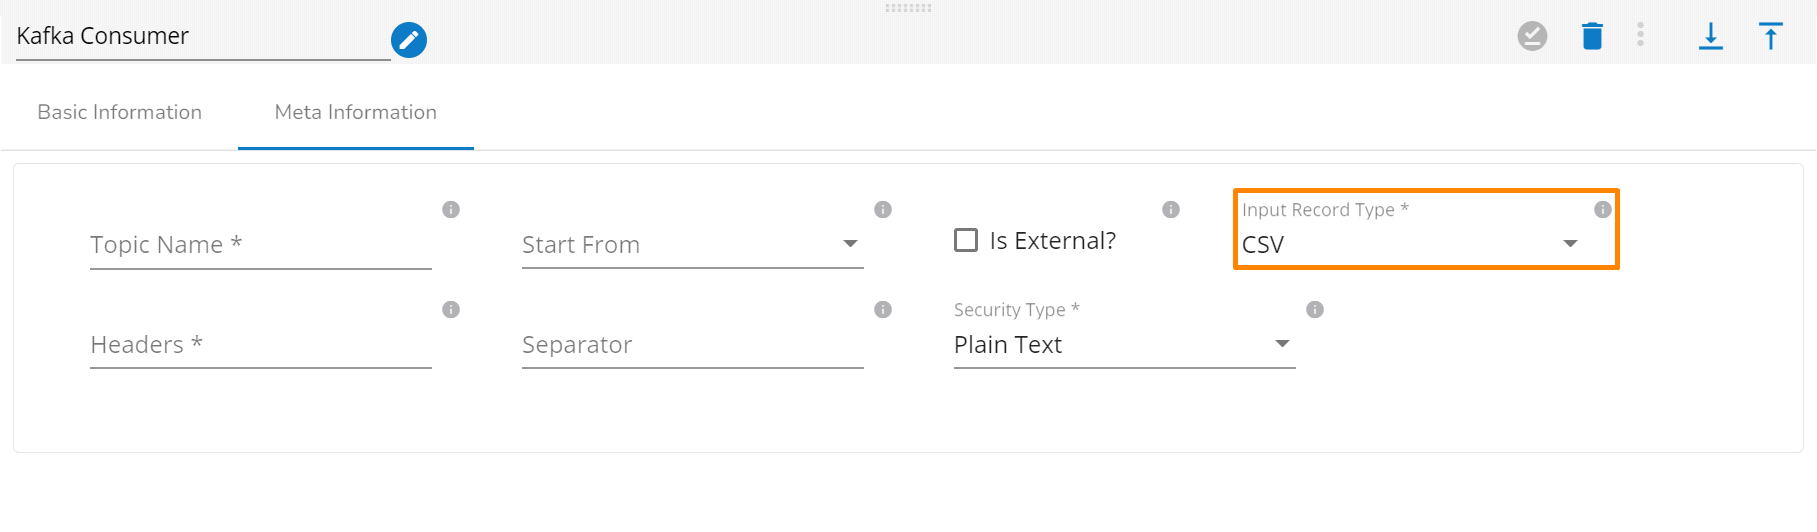
Task: Click info icon next to Topic Name
Action: point(451,209)
